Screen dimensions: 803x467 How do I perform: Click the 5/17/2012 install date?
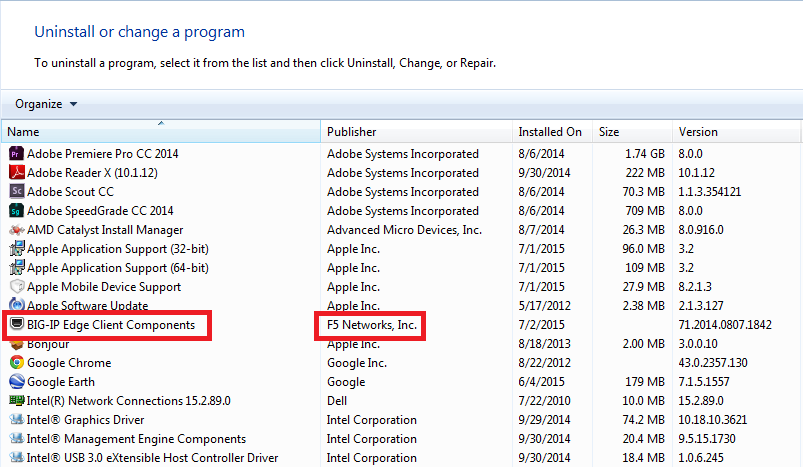(544, 306)
